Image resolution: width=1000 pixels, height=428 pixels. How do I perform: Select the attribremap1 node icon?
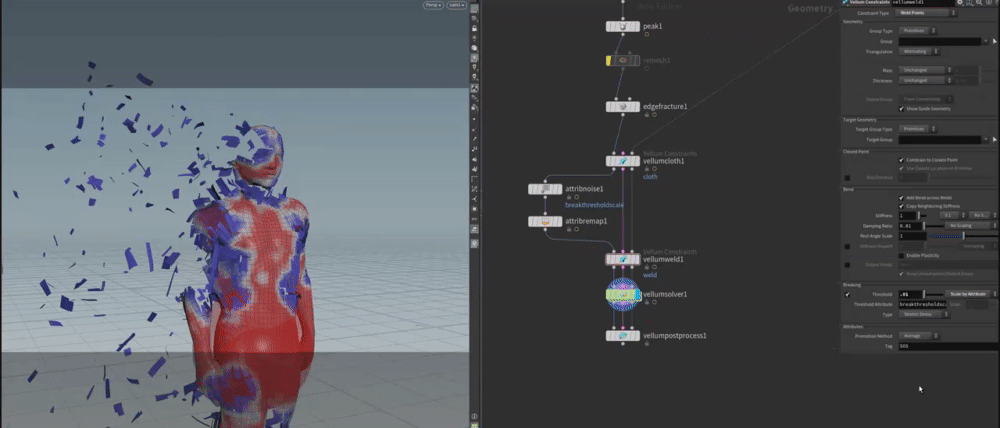click(x=545, y=221)
